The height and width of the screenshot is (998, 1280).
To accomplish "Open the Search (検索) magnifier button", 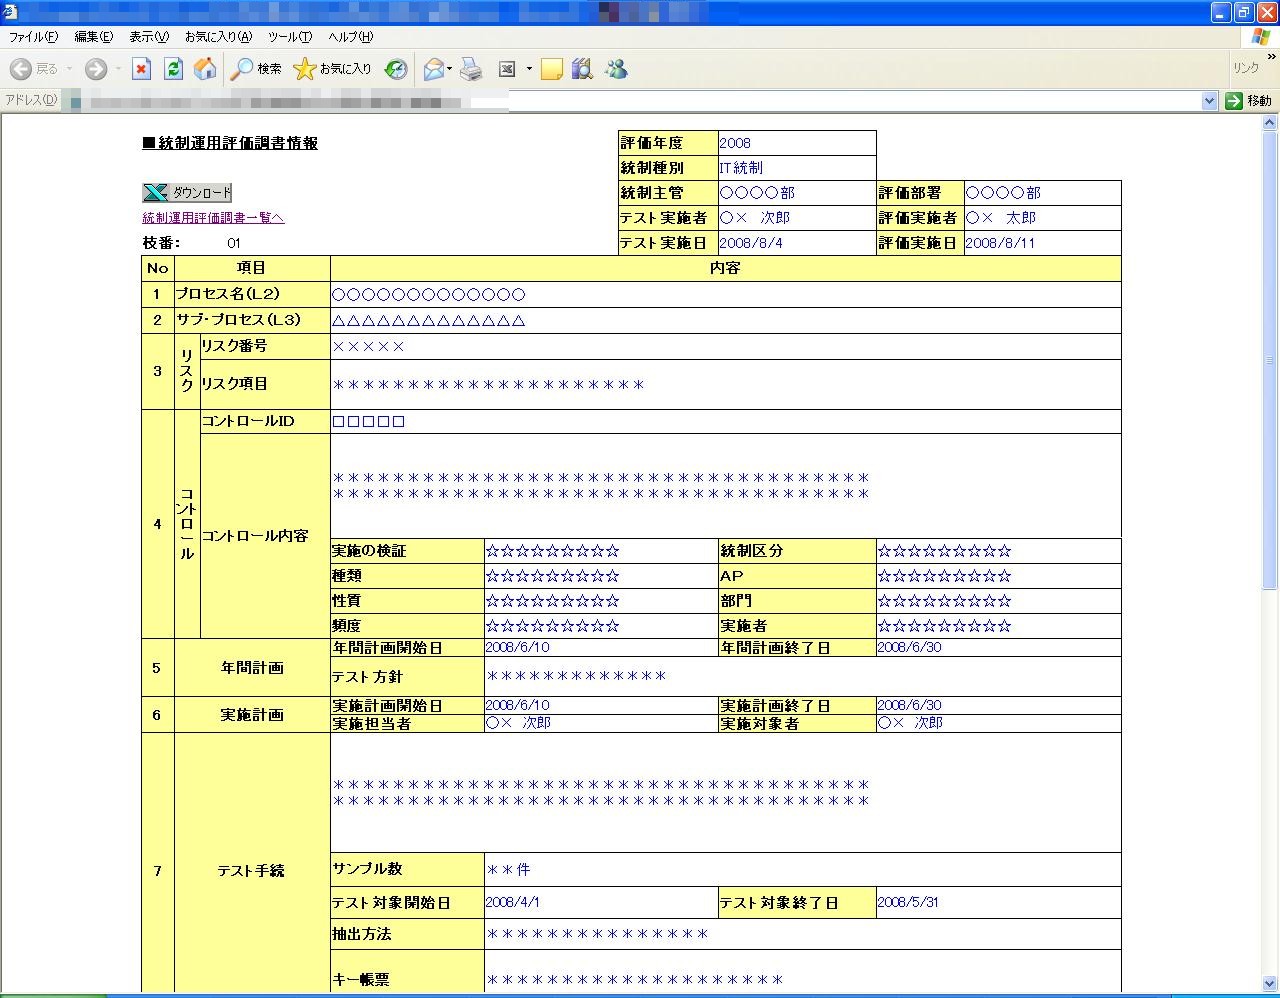I will pos(256,69).
